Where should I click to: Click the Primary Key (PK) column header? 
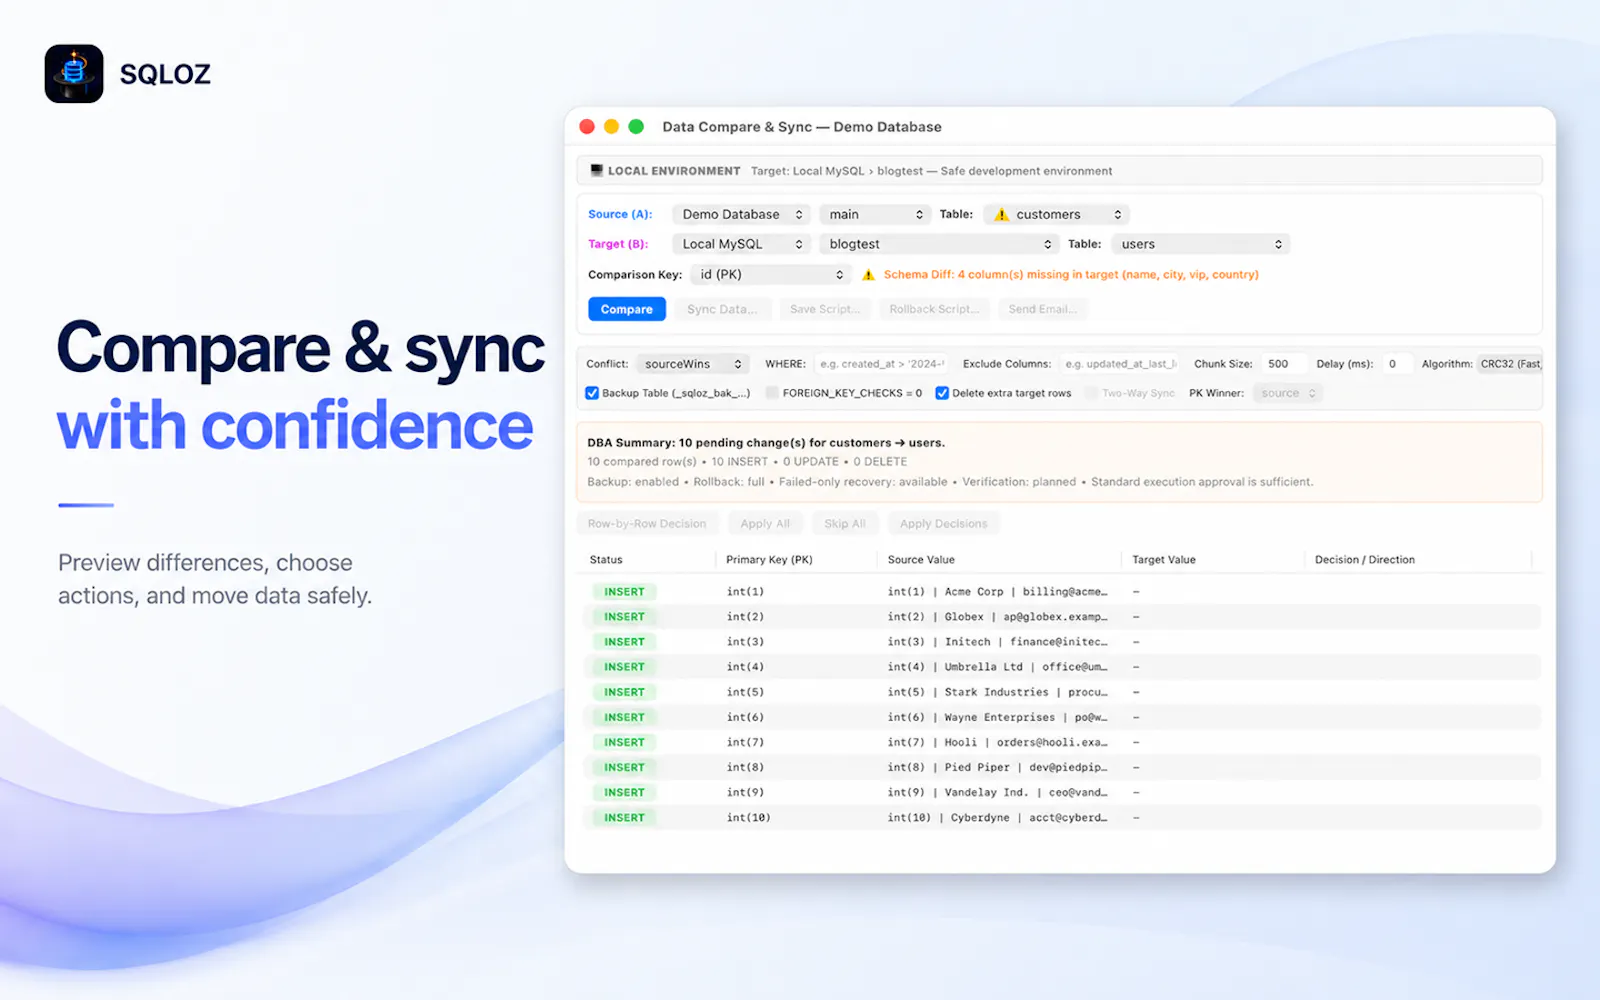click(x=769, y=560)
